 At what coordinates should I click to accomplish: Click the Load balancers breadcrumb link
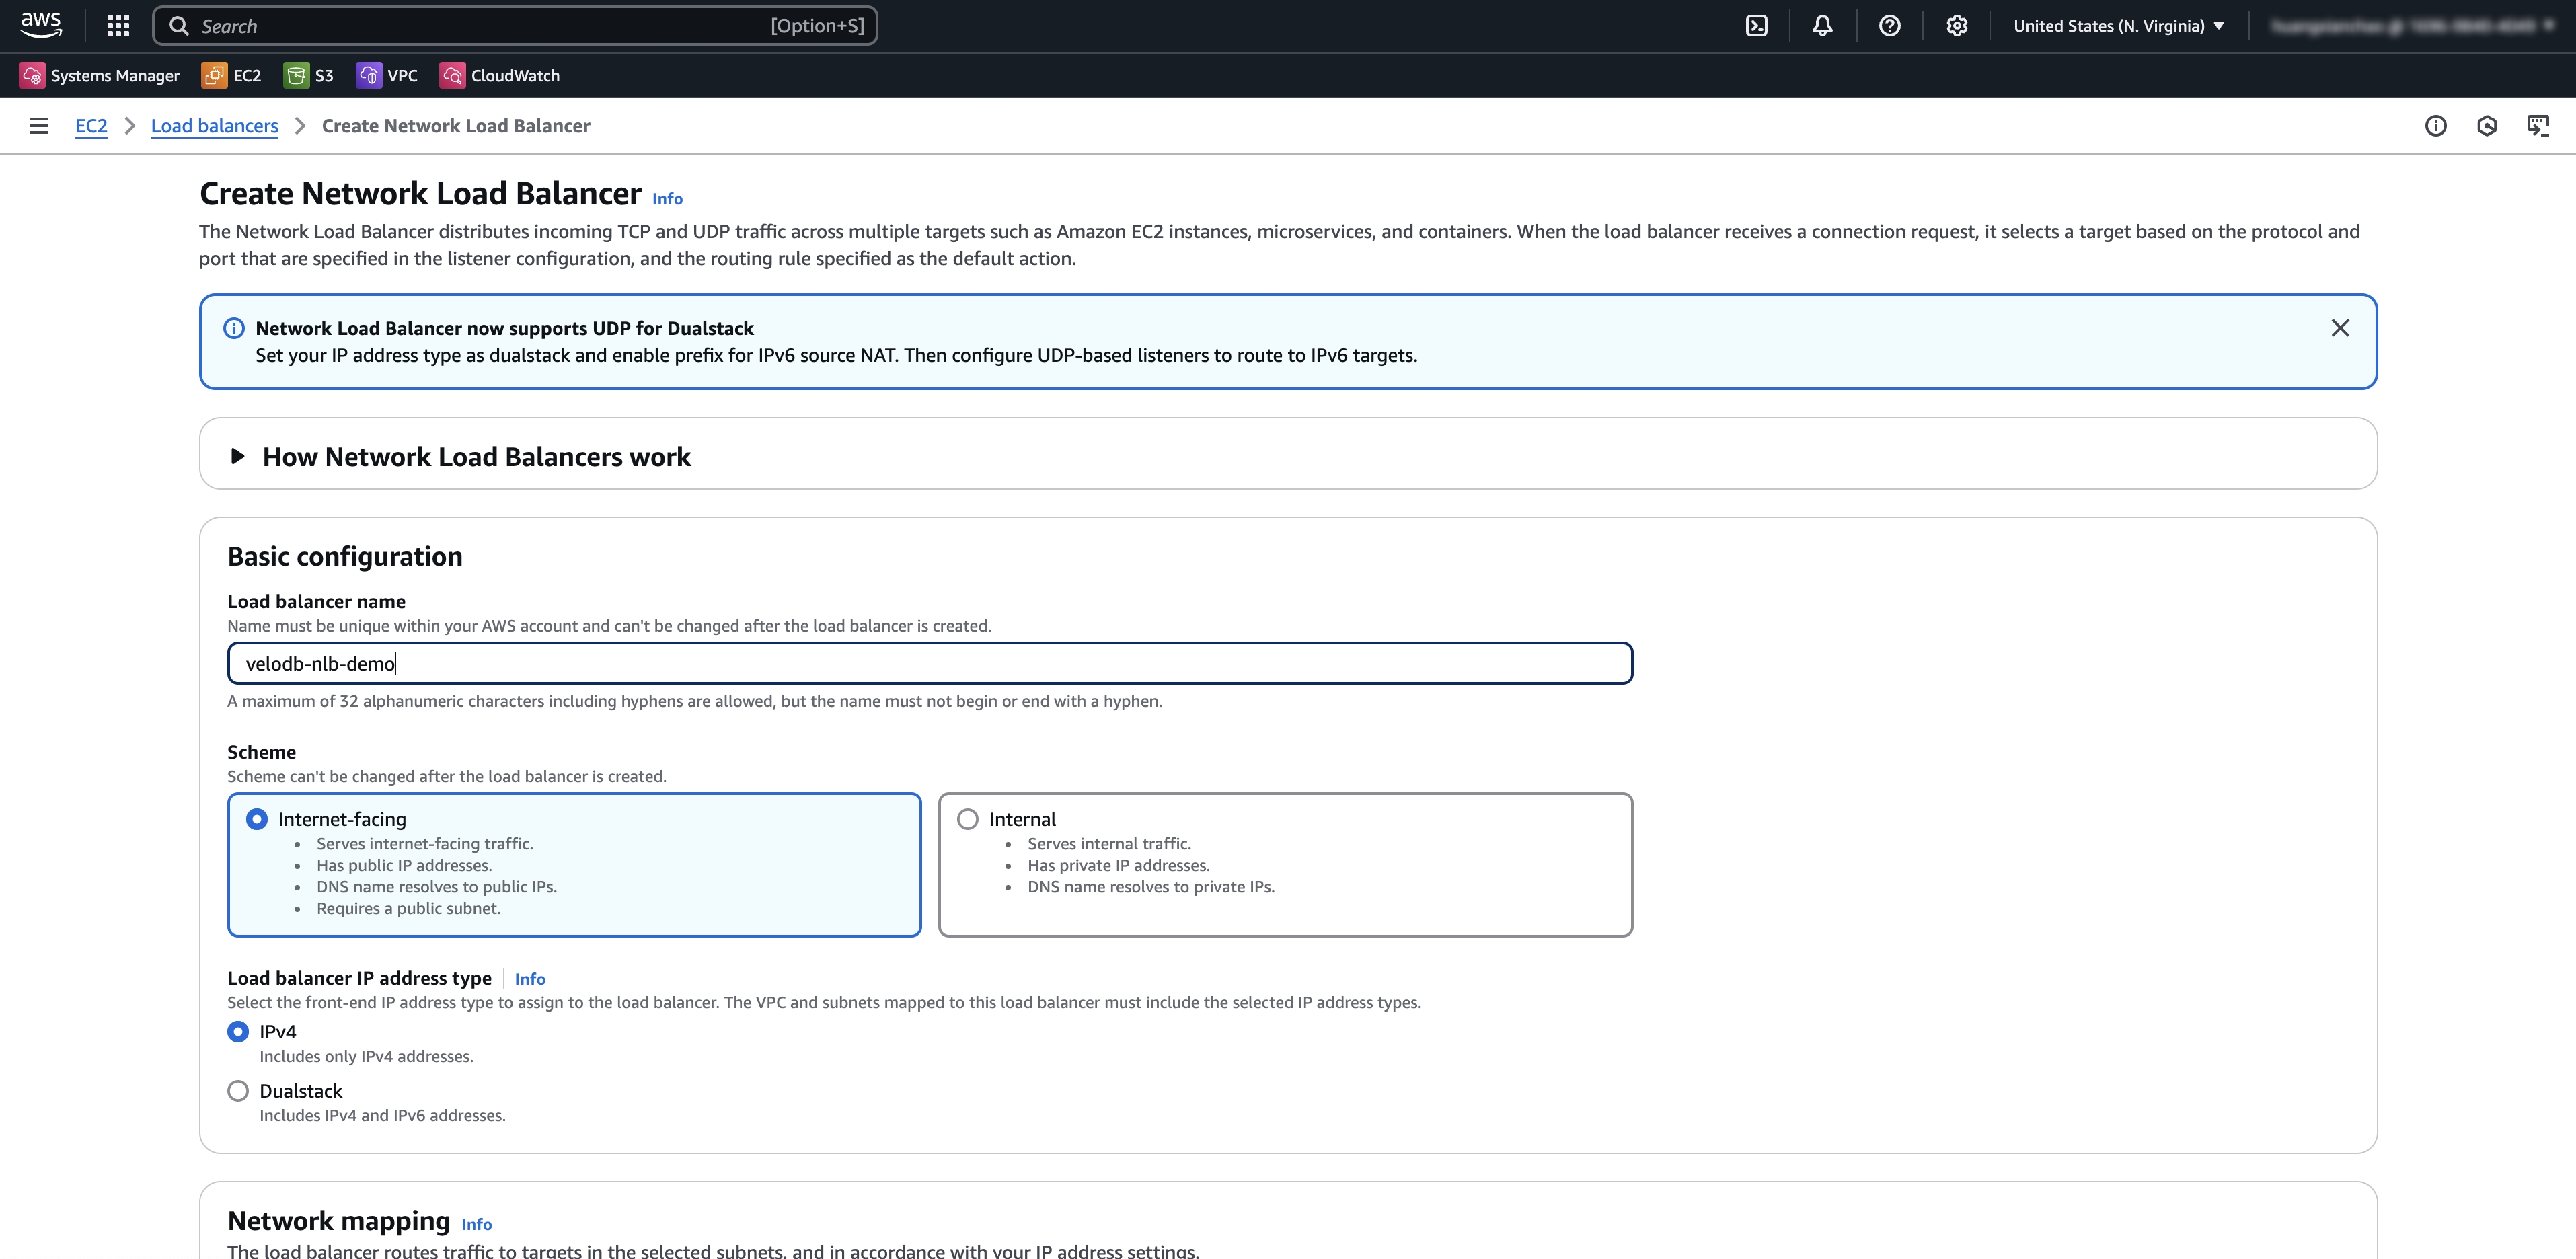[214, 126]
